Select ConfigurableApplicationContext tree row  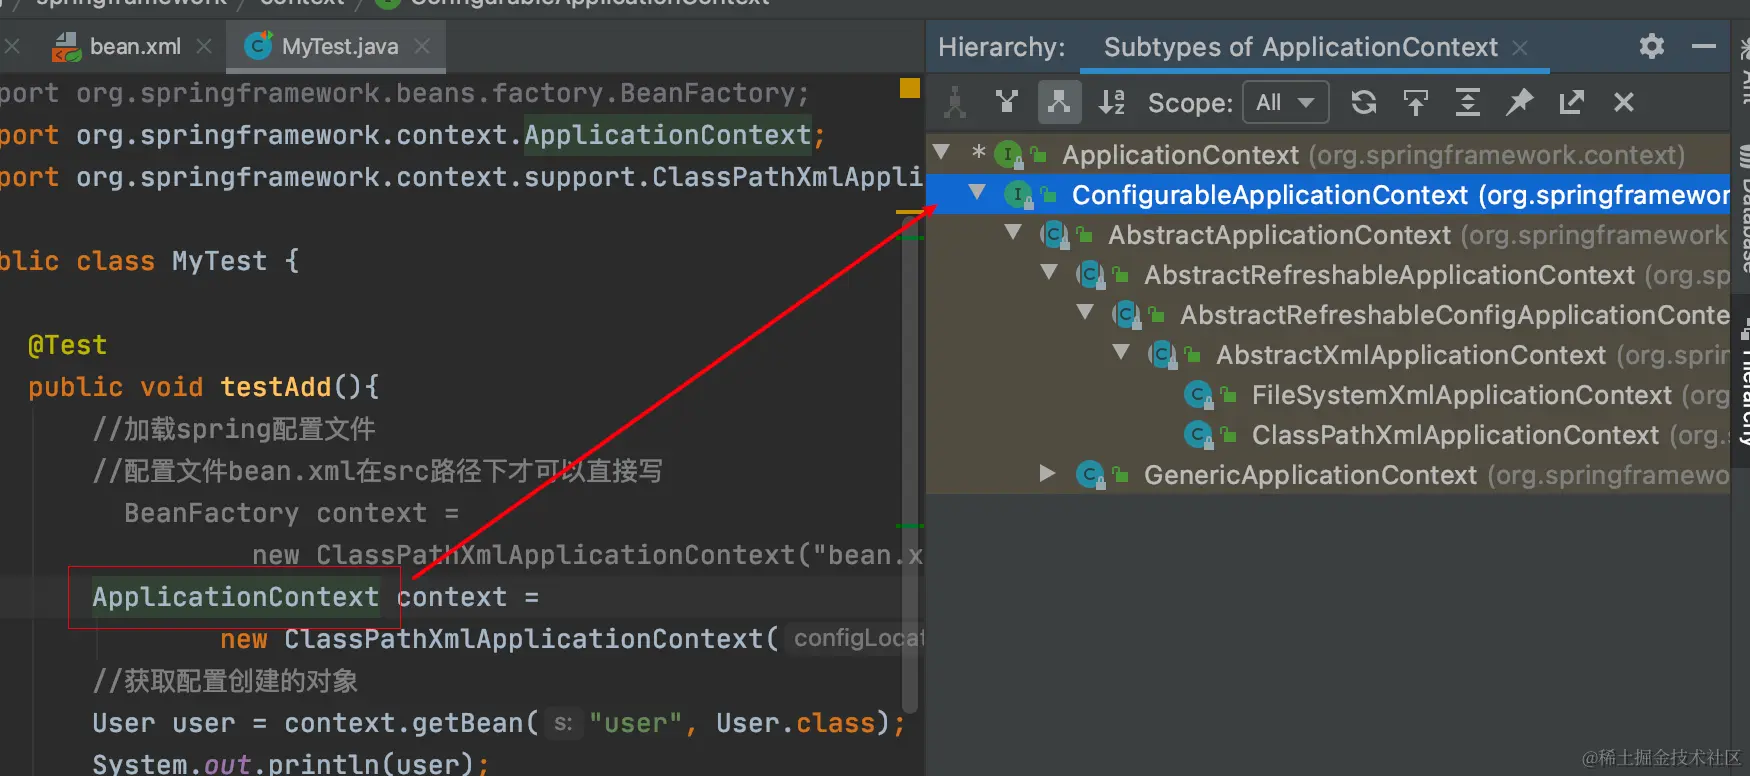(x=1328, y=195)
